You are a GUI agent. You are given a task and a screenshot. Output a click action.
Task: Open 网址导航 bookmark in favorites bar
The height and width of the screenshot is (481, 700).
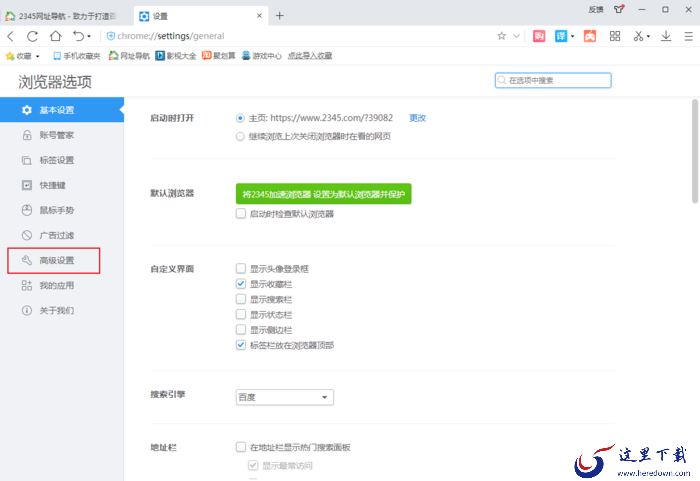pos(129,56)
